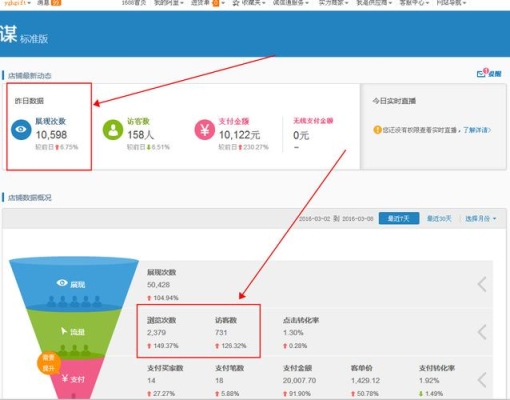This screenshot has width=510, height=400.
Task: Click the 店铺数据概况 section heading
Action: click(30, 198)
